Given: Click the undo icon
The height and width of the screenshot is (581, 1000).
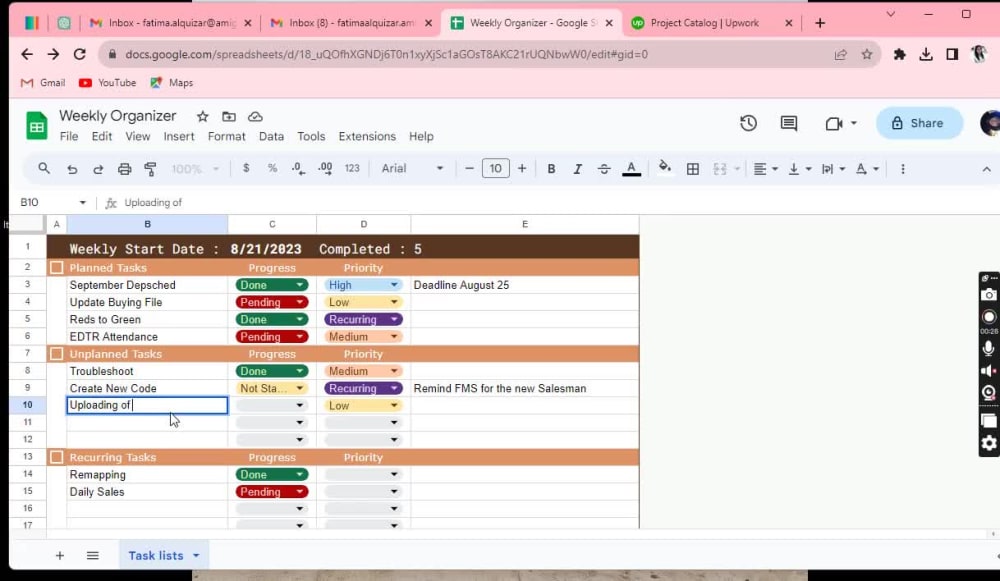Looking at the screenshot, I should pos(70,168).
